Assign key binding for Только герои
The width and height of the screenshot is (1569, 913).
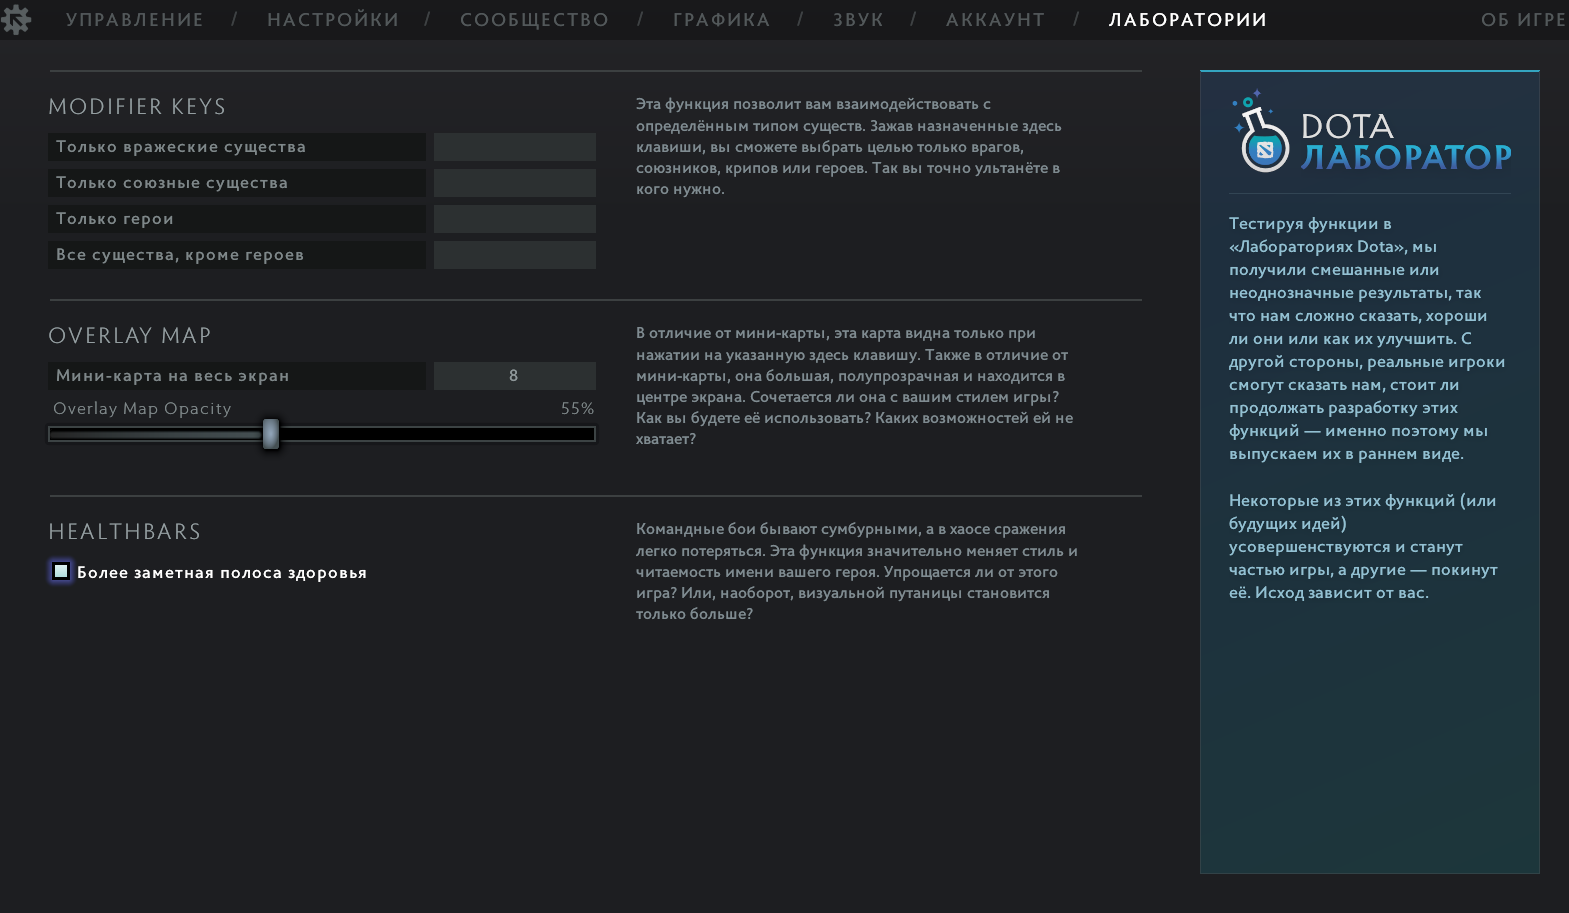[x=515, y=219]
